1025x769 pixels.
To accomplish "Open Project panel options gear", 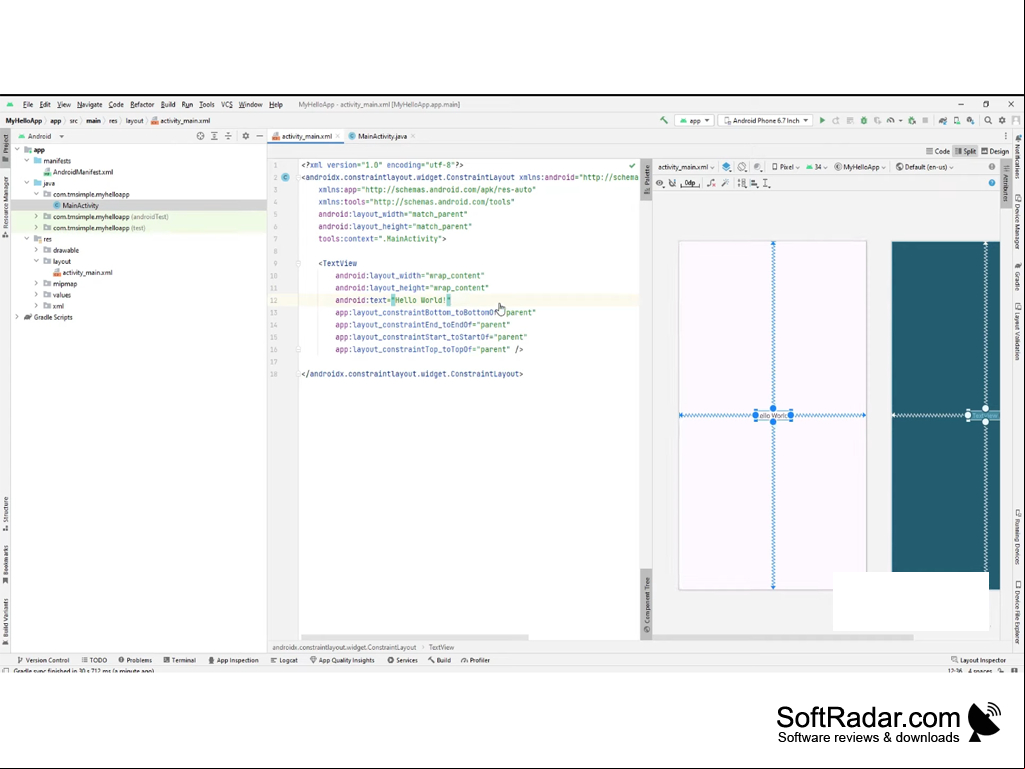I will pyautogui.click(x=246, y=136).
